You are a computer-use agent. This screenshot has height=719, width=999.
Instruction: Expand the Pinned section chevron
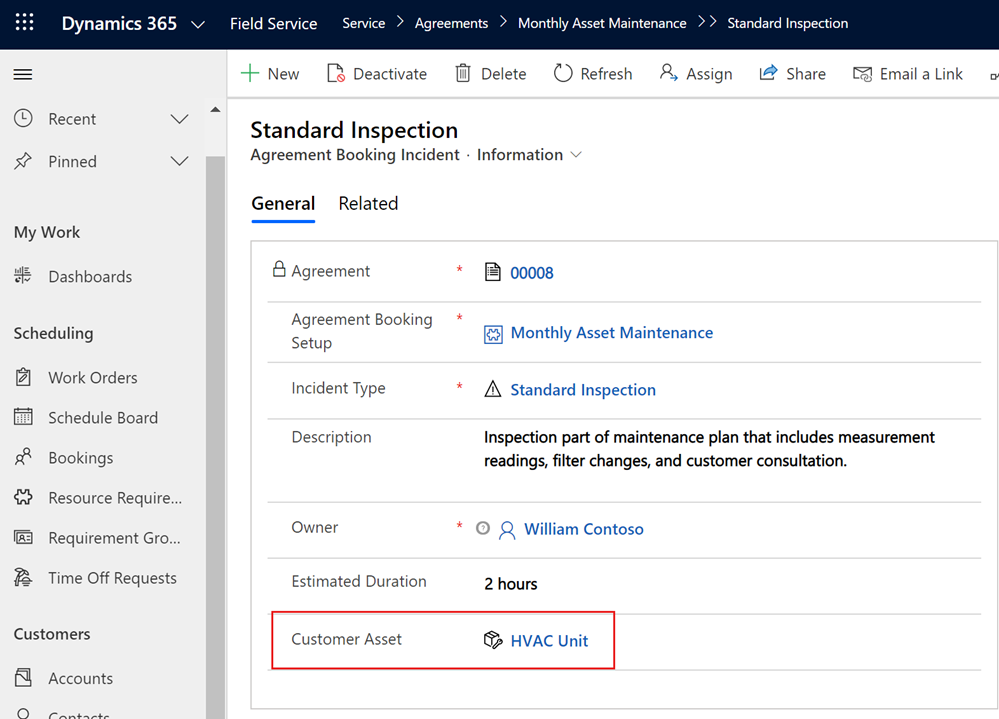click(x=180, y=161)
